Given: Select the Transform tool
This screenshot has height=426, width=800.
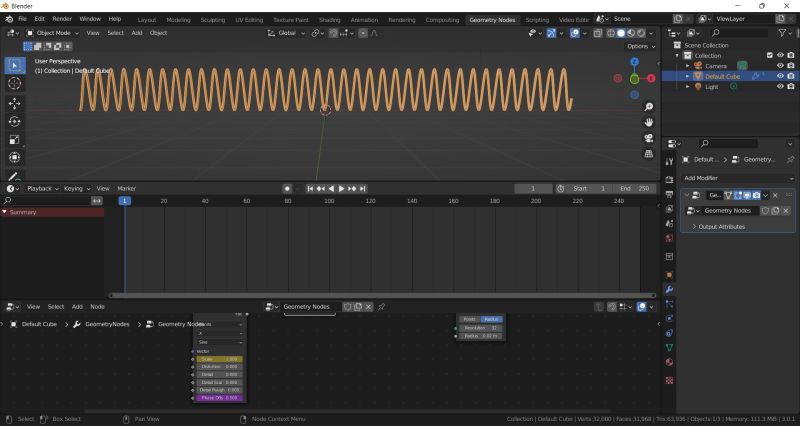Looking at the screenshot, I should (x=15, y=157).
